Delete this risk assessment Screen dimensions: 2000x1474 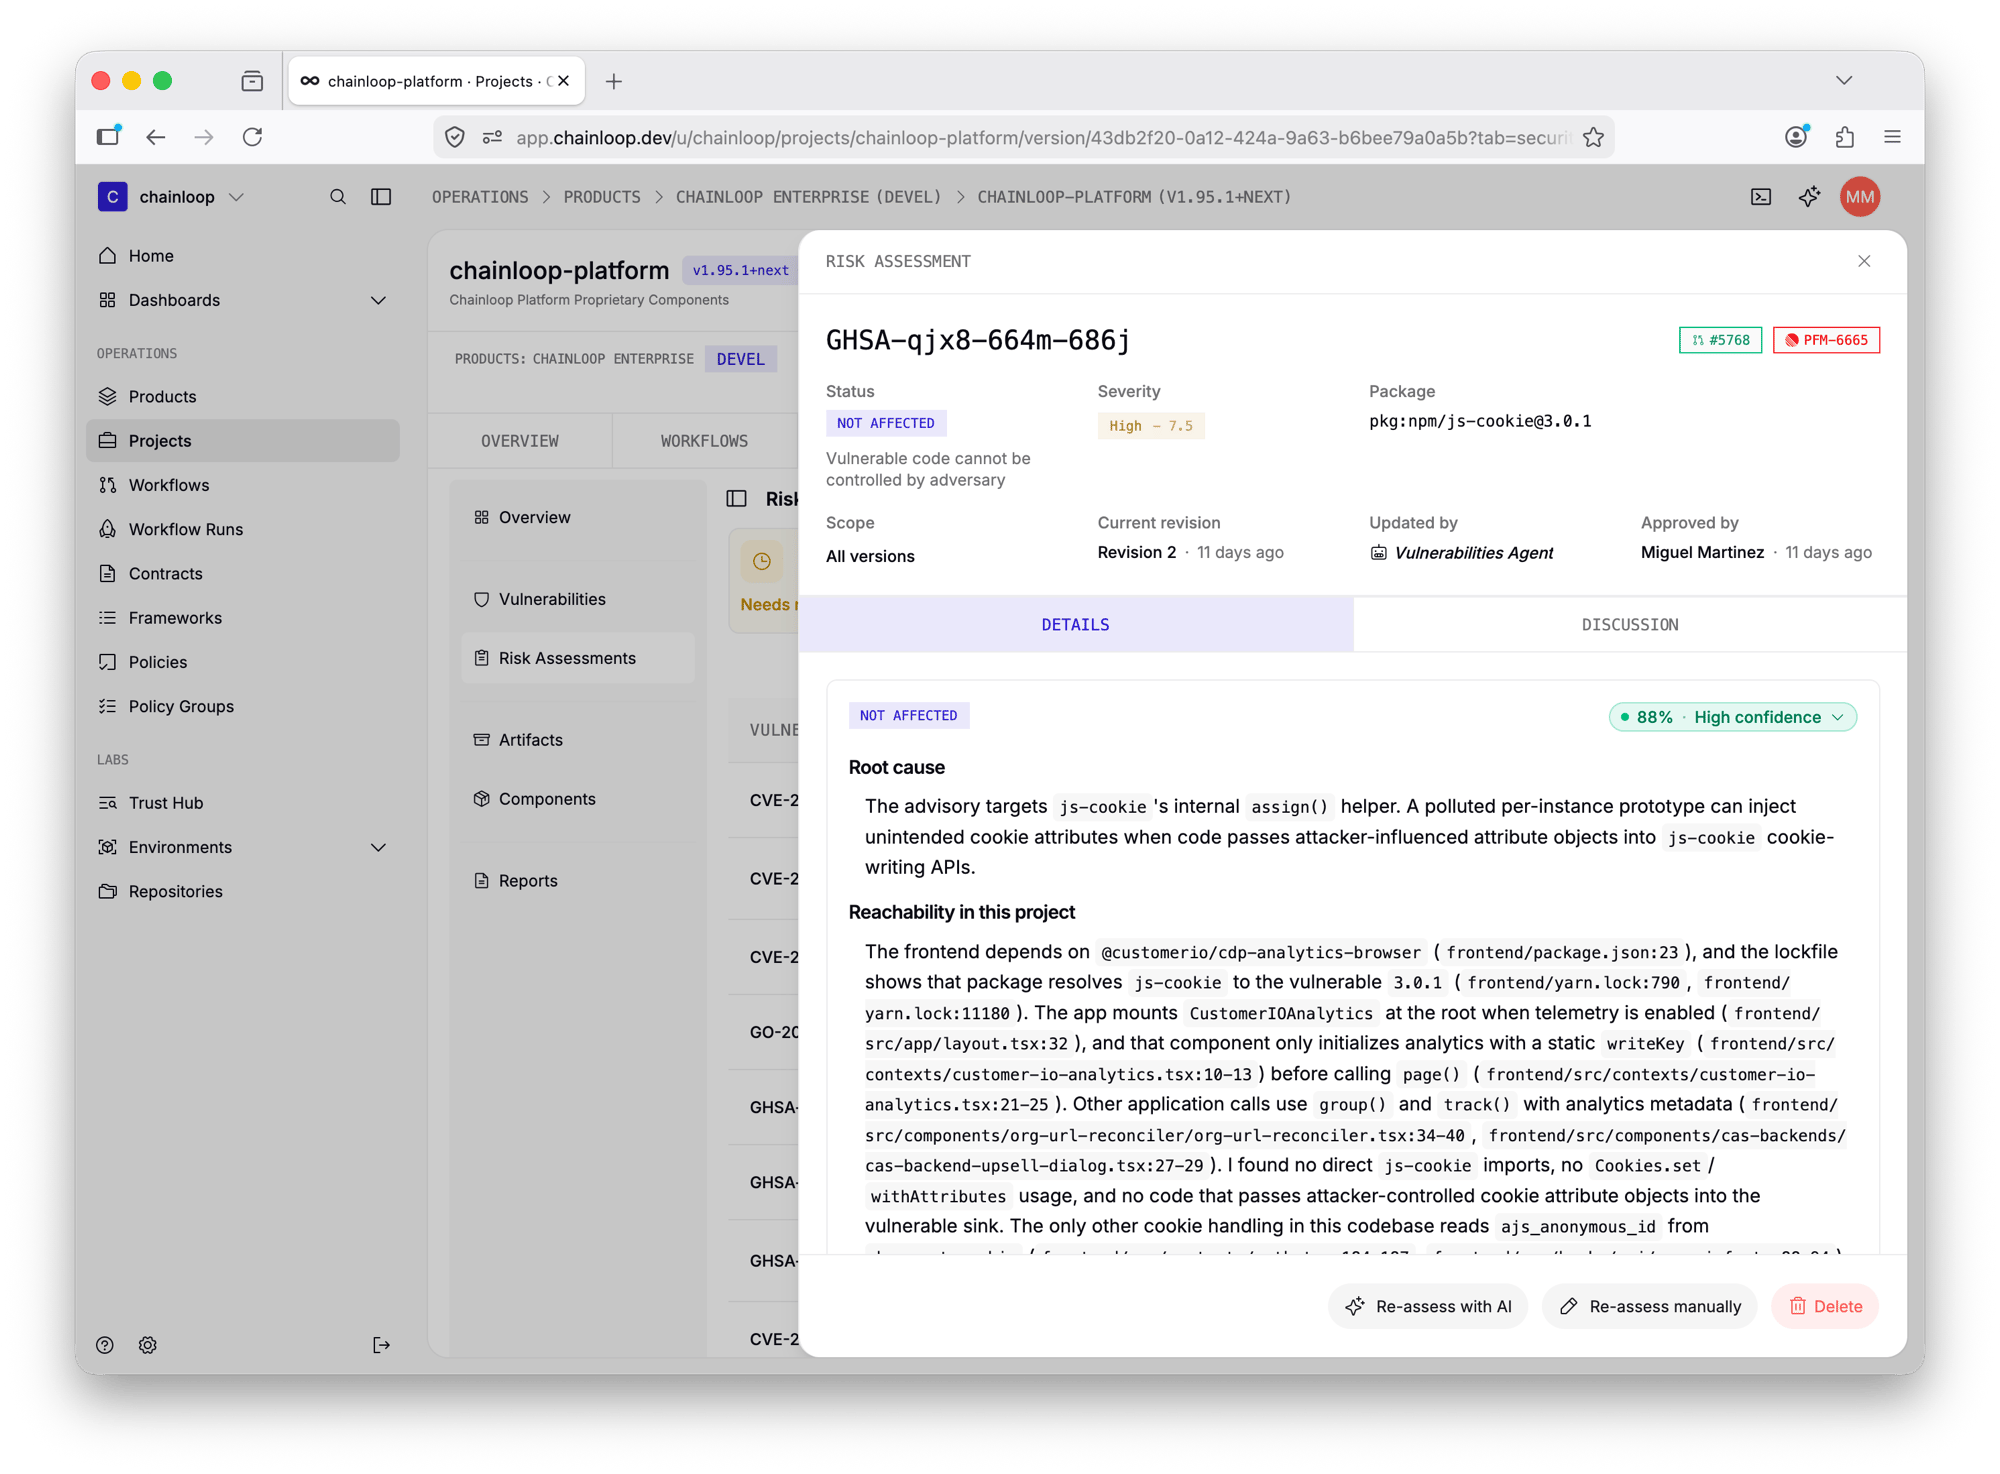pyautogui.click(x=1825, y=1307)
